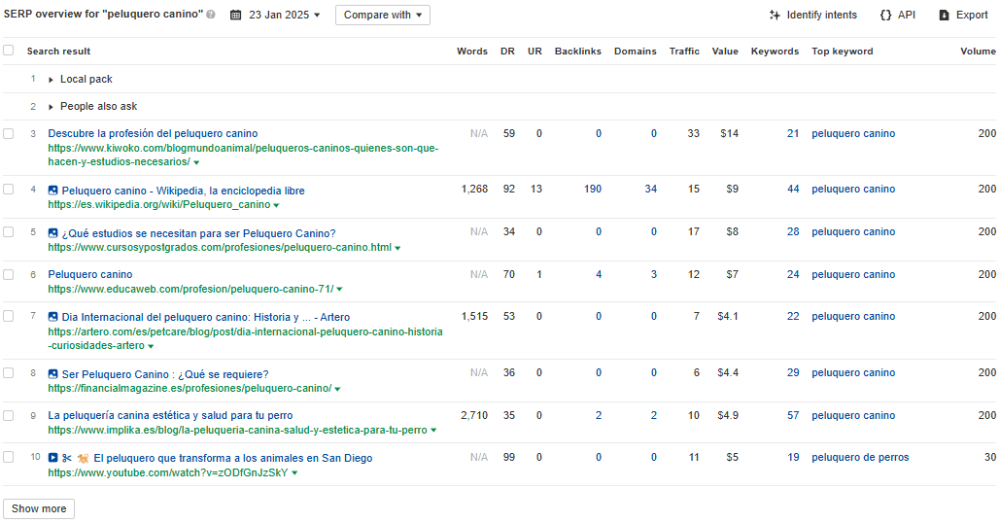Open the educaweb 'Peluquero canino' title link

pyautogui.click(x=90, y=274)
